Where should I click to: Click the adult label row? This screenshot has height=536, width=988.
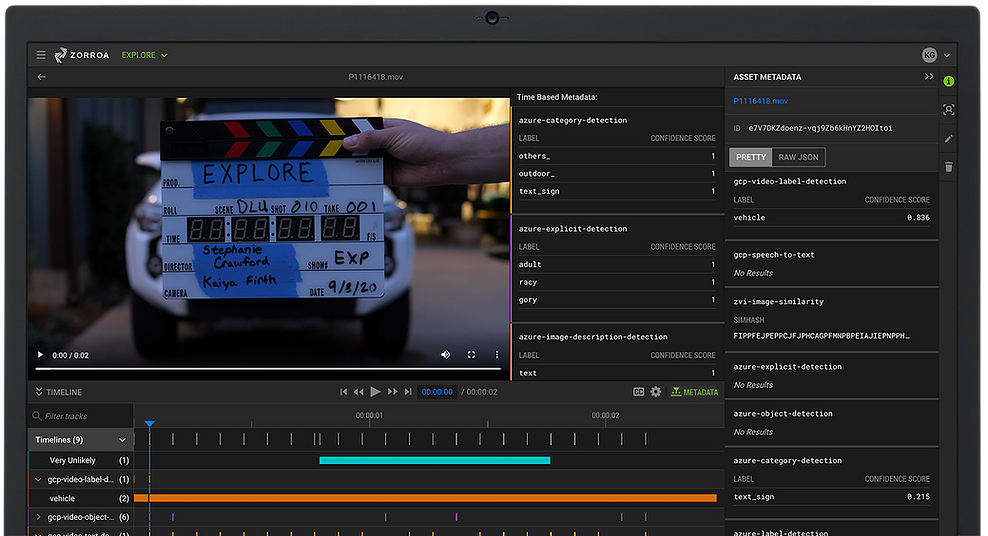(x=617, y=265)
